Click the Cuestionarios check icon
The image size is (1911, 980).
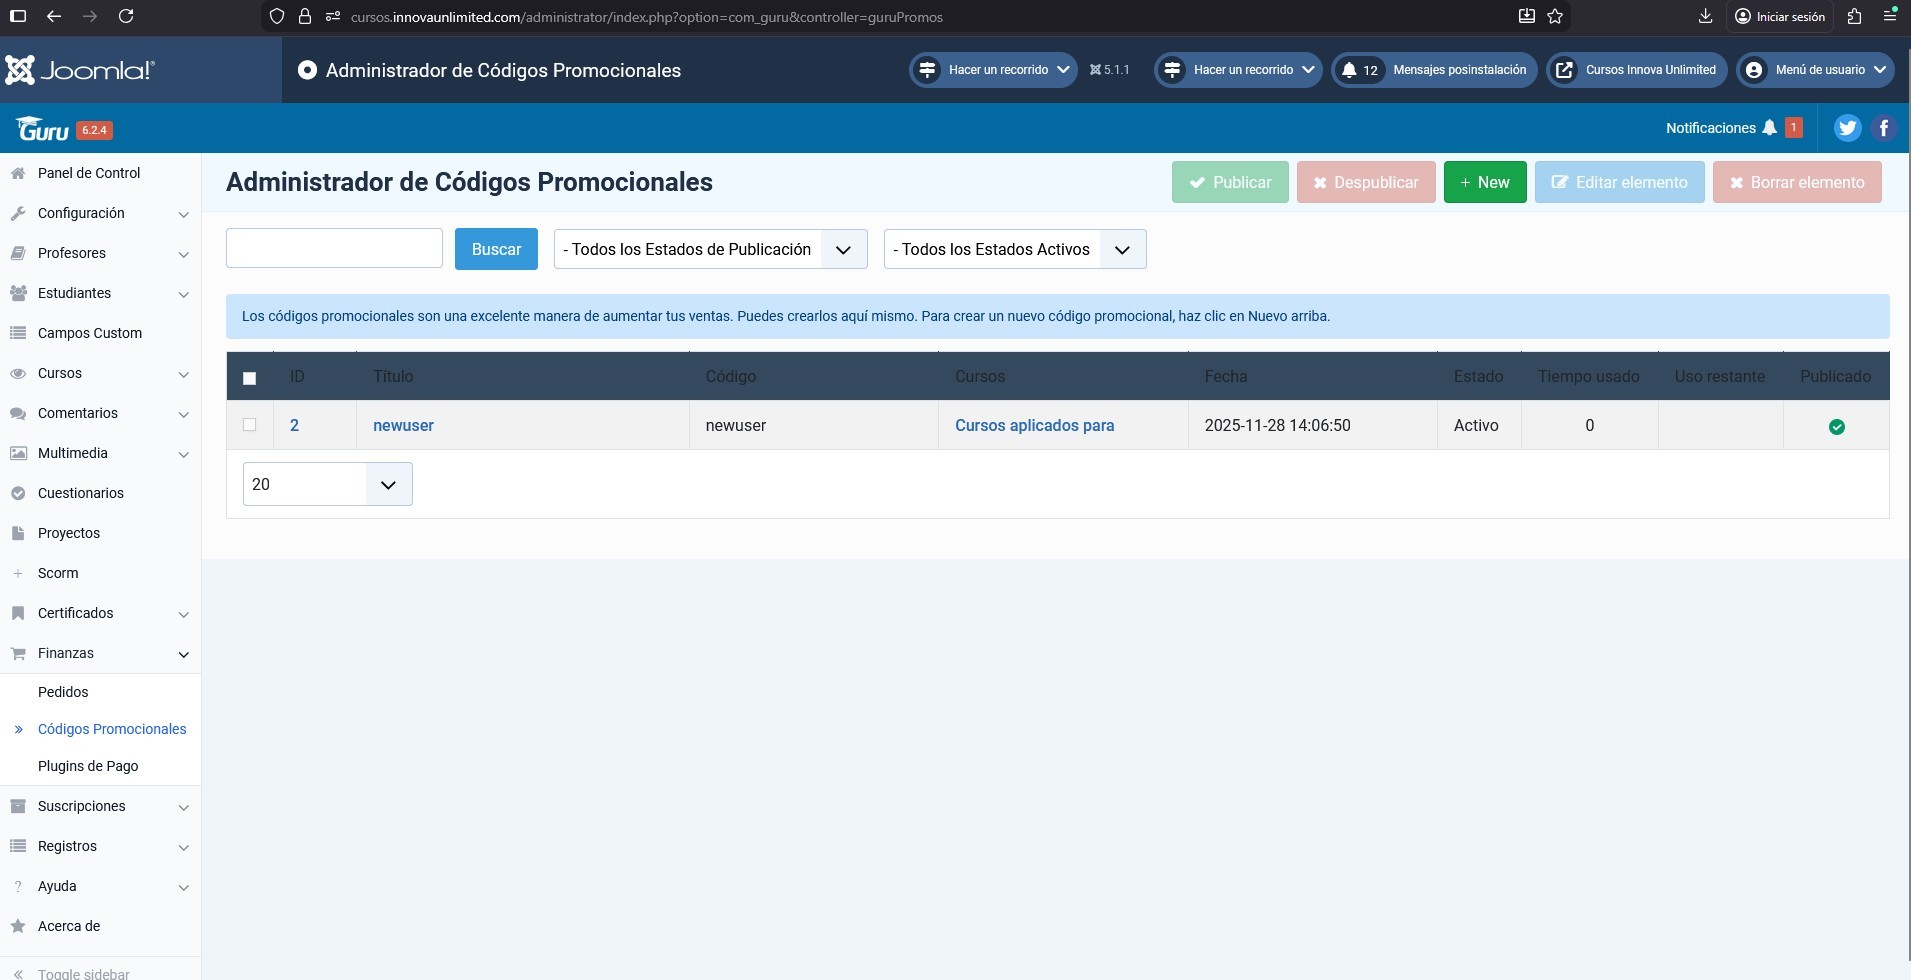(x=18, y=493)
